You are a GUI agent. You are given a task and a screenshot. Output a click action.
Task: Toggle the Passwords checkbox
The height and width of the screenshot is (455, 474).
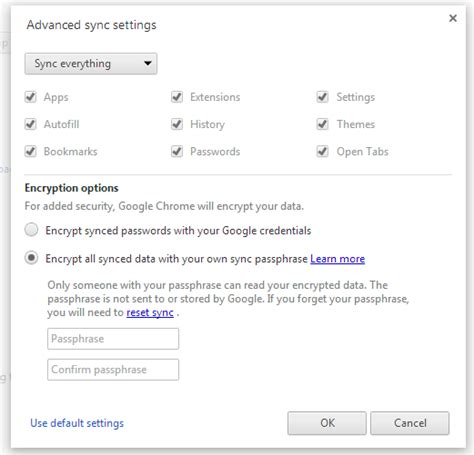(x=177, y=152)
